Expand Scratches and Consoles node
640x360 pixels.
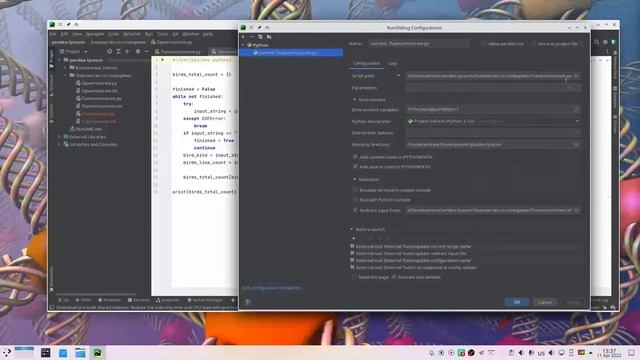[60, 144]
